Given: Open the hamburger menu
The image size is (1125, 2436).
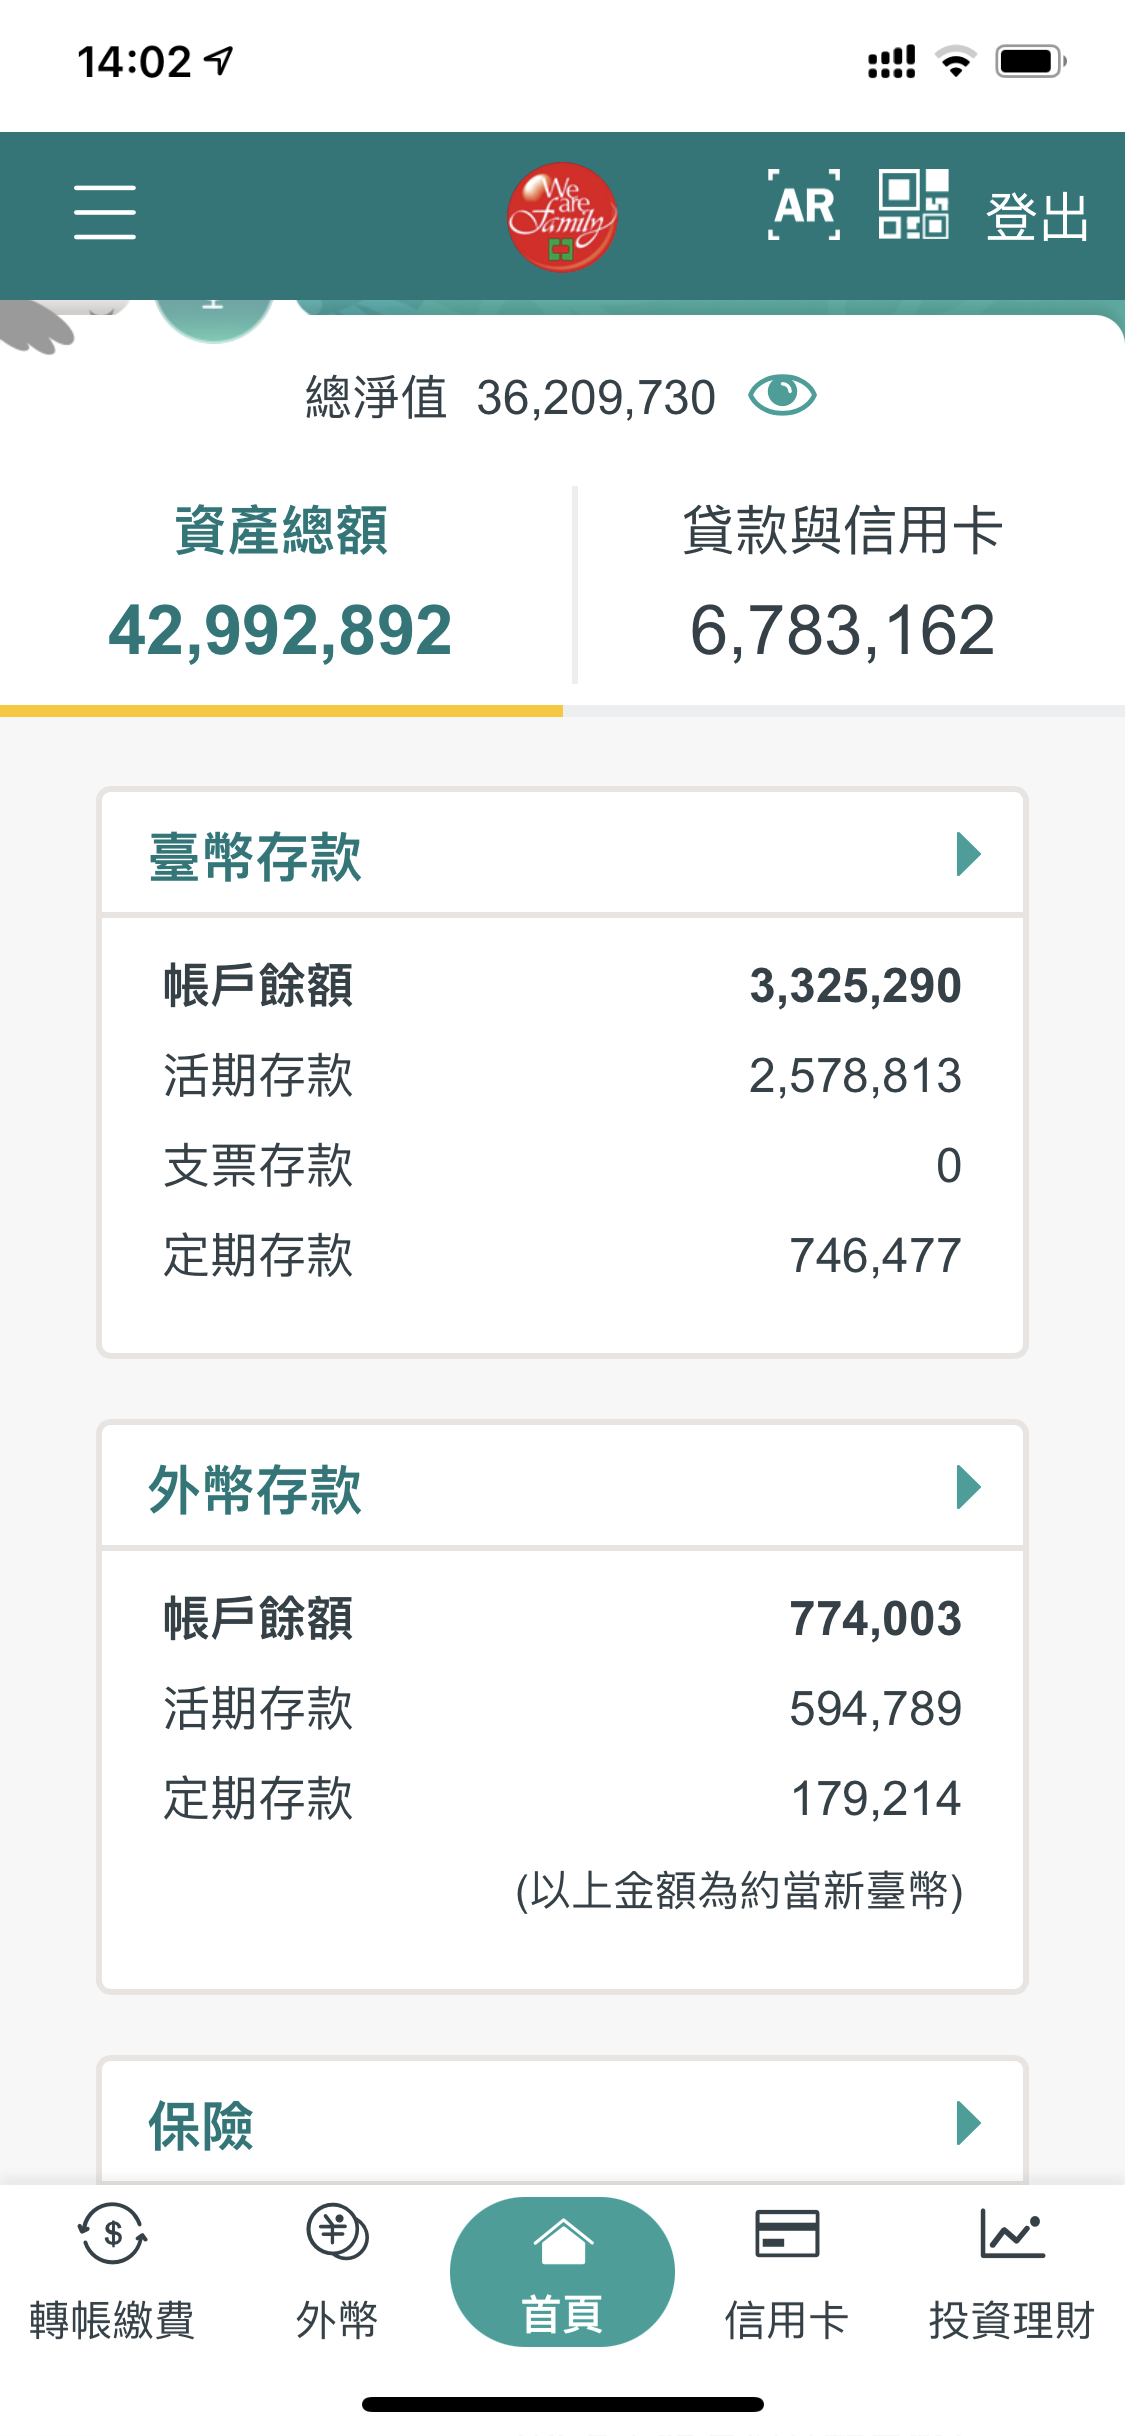Looking at the screenshot, I should 104,212.
